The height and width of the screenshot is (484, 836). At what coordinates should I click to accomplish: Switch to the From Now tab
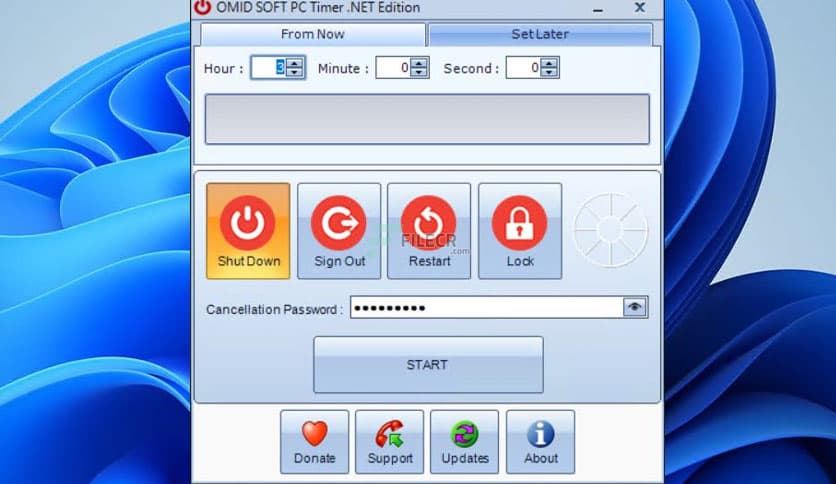313,35
